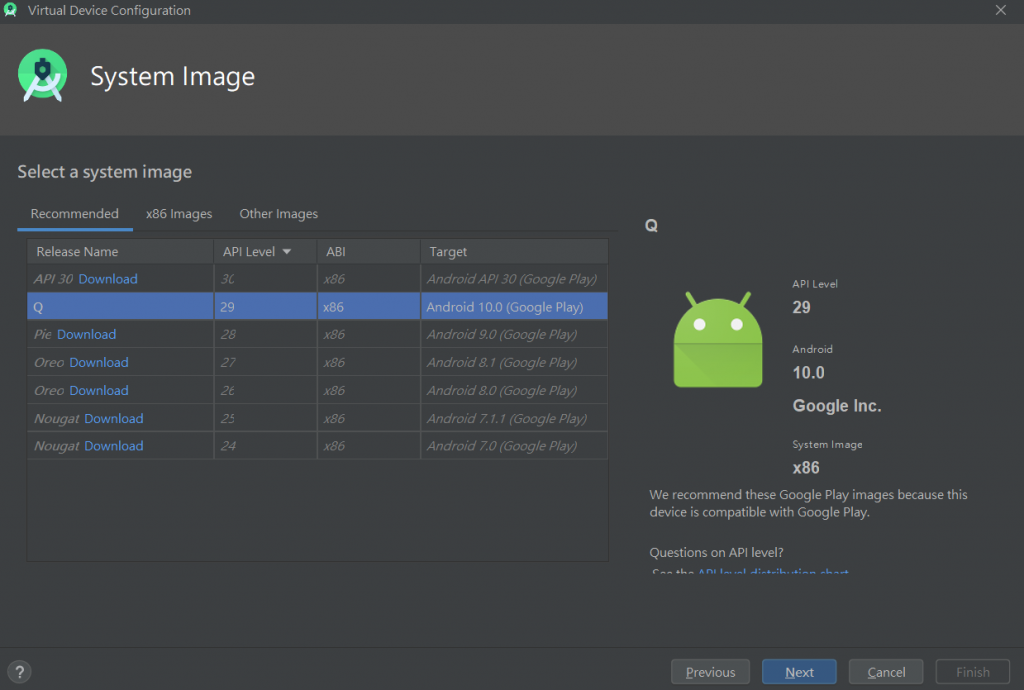Click the Previous button
The image size is (1024, 690).
coord(711,672)
